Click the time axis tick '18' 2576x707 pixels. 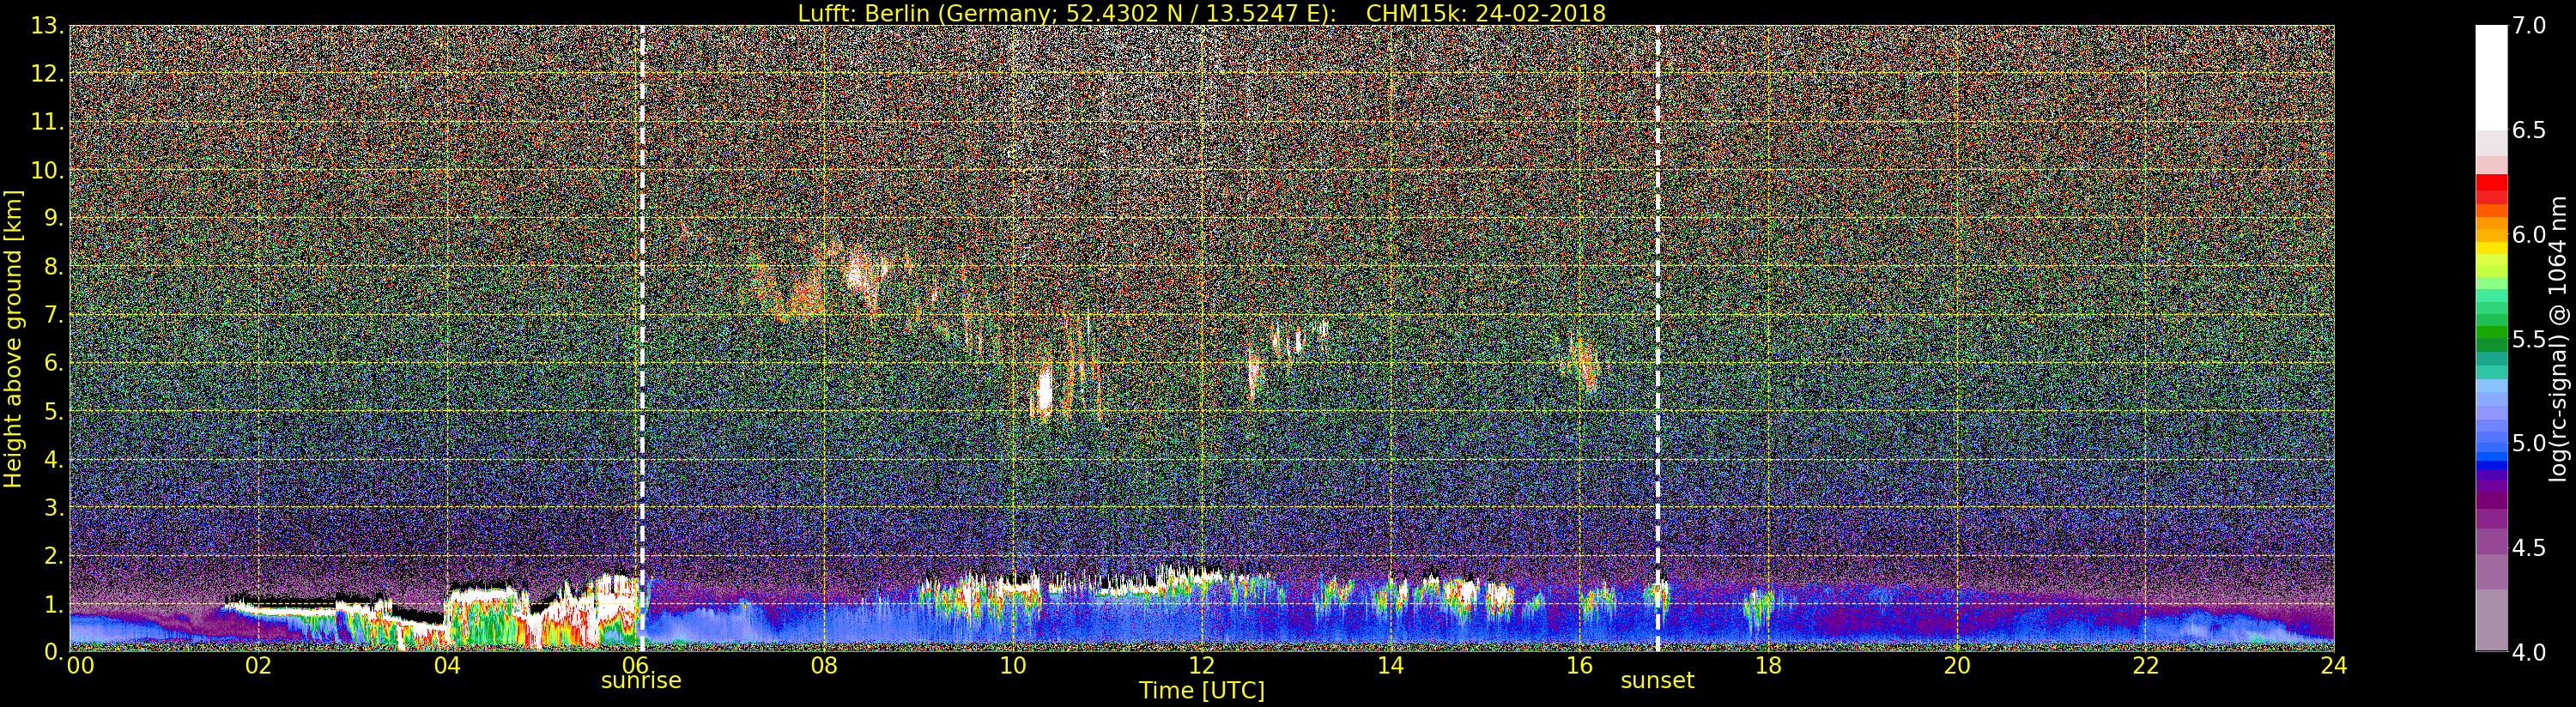1768,666
